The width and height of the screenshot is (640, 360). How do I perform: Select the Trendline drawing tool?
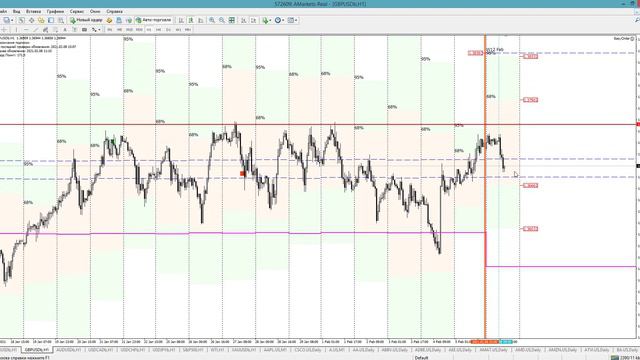(x=36, y=29)
